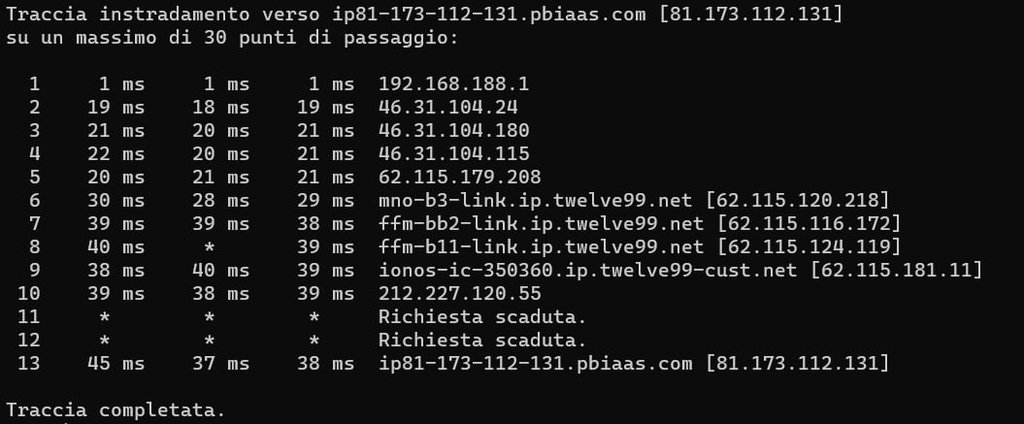1024x424 pixels.
Task: Click the hop 4 address 46.31.104.115
Action: pyautogui.click(x=454, y=153)
